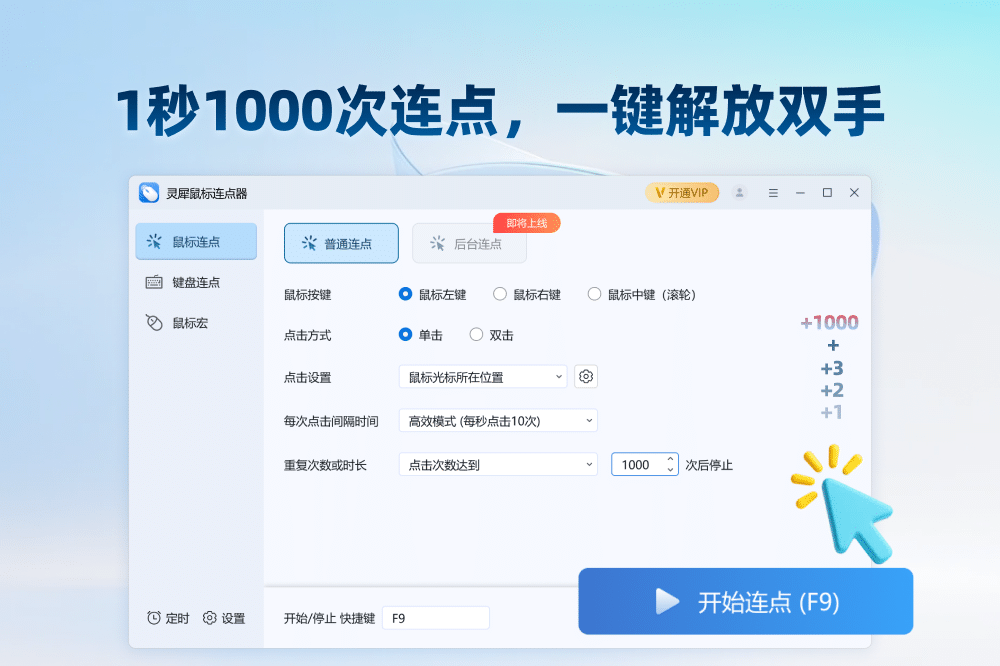
Task: Click the F9 hotkey input field
Action: tap(435, 618)
